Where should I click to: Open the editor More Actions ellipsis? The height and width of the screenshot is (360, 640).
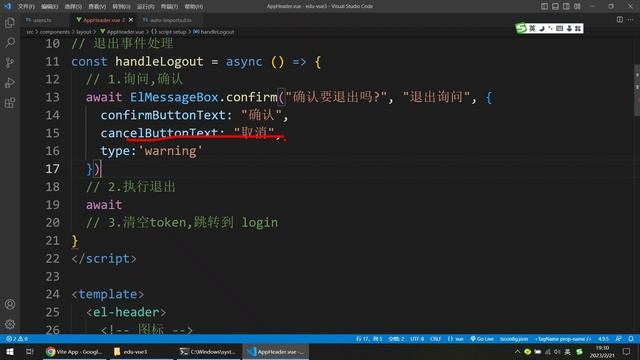click(631, 20)
